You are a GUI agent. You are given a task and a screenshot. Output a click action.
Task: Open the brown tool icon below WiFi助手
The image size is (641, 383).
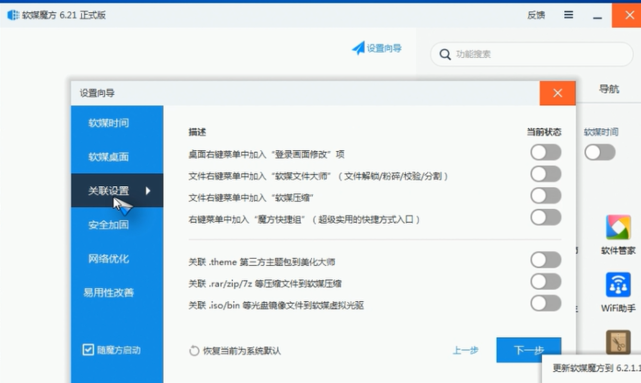tap(618, 342)
